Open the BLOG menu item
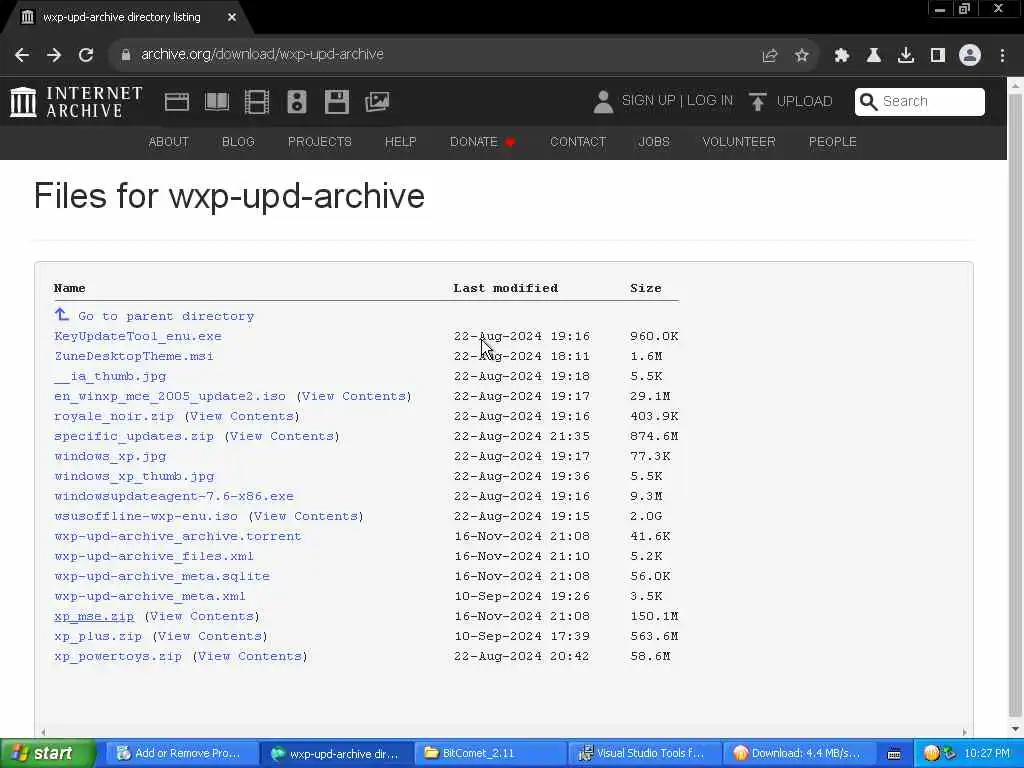Image resolution: width=1024 pixels, height=768 pixels. [x=238, y=142]
